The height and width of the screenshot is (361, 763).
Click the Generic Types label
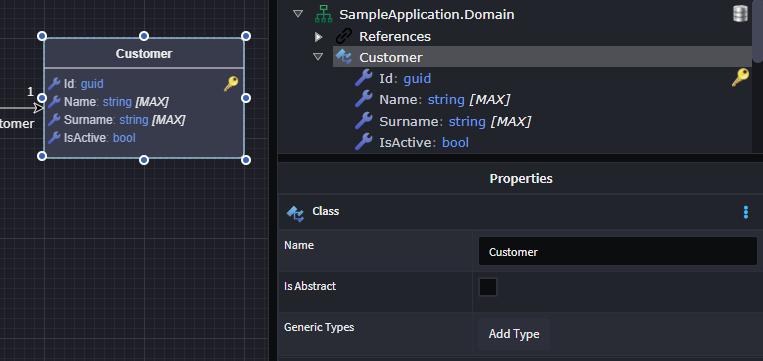[x=319, y=327]
